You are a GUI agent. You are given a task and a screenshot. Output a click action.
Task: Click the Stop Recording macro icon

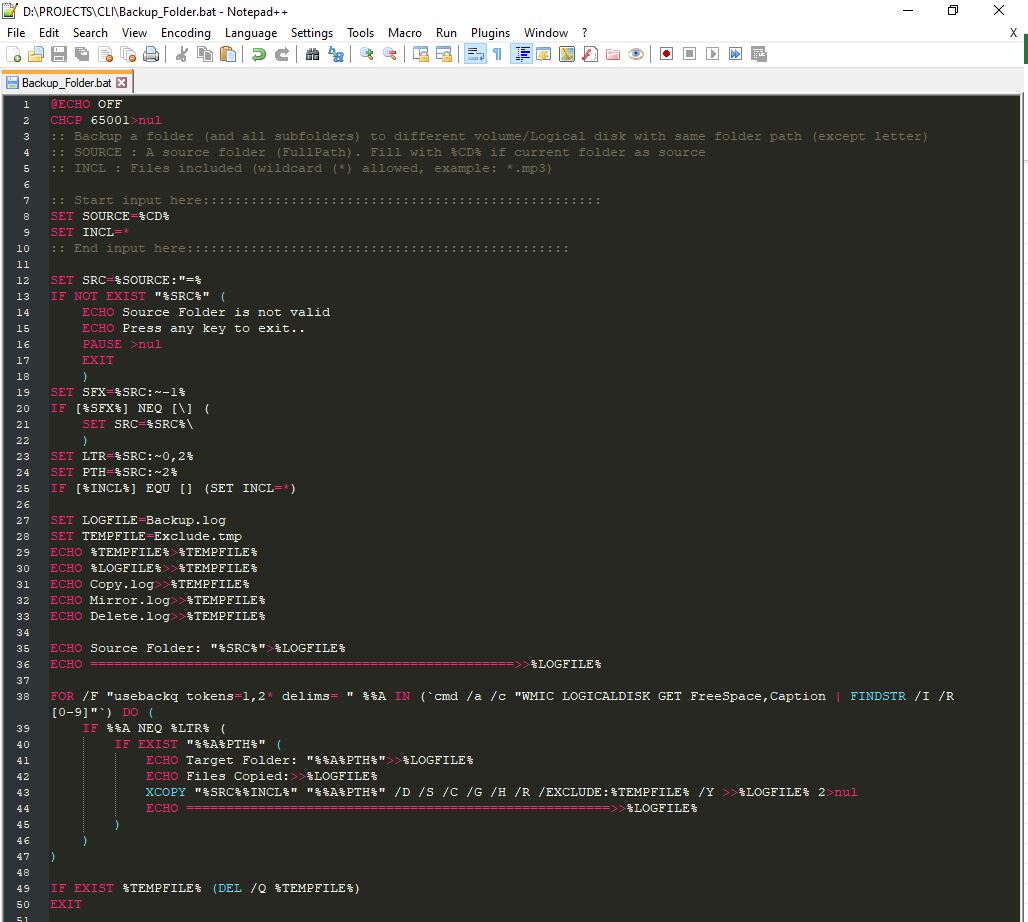[x=689, y=54]
